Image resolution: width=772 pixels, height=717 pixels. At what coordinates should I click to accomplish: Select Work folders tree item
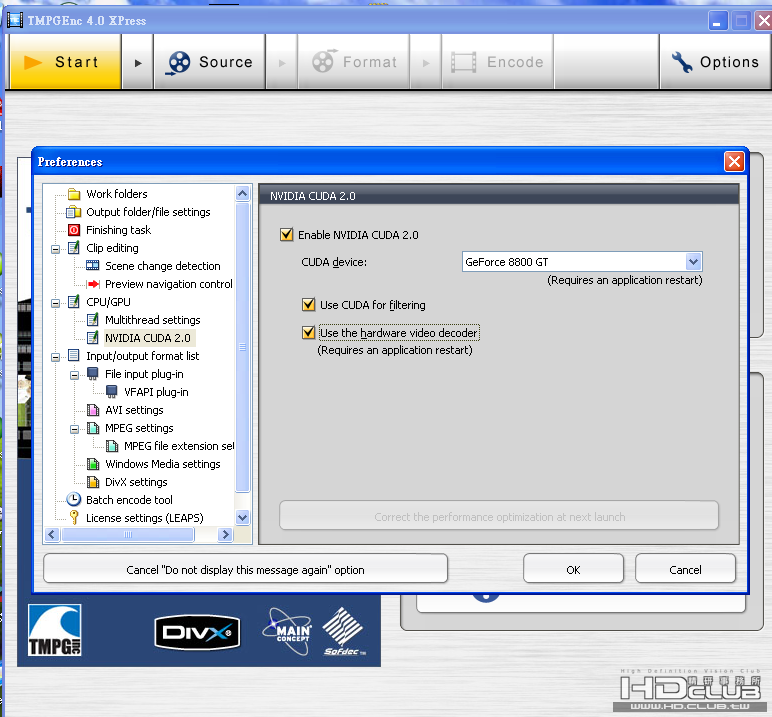[x=117, y=194]
